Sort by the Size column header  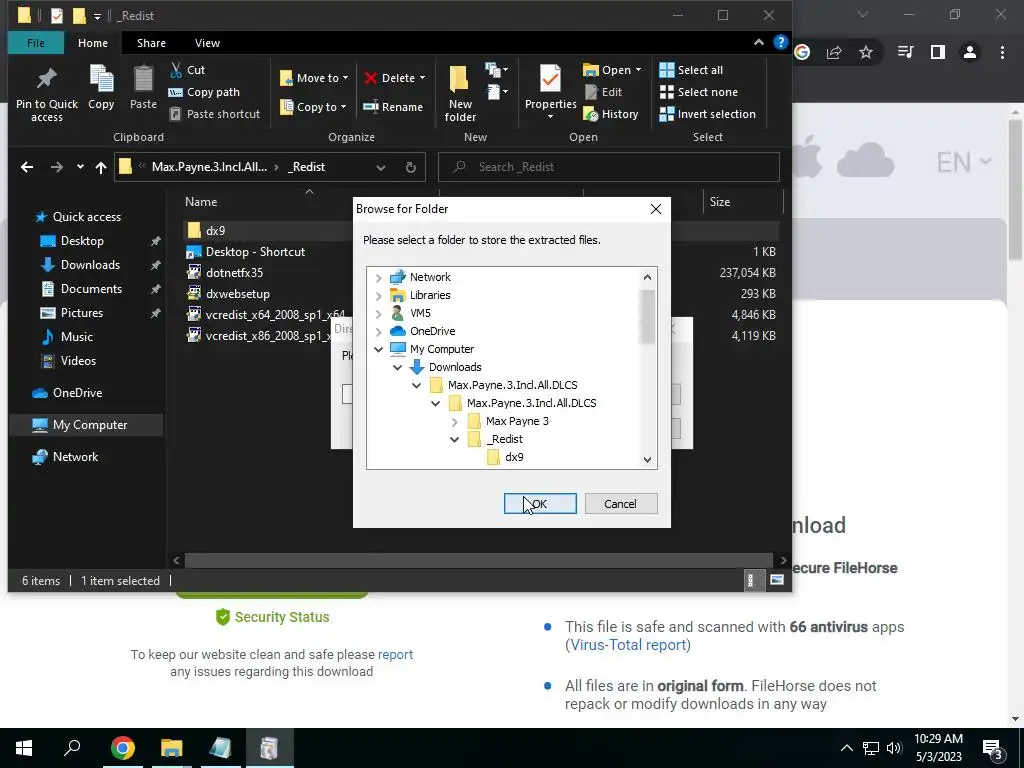click(720, 202)
